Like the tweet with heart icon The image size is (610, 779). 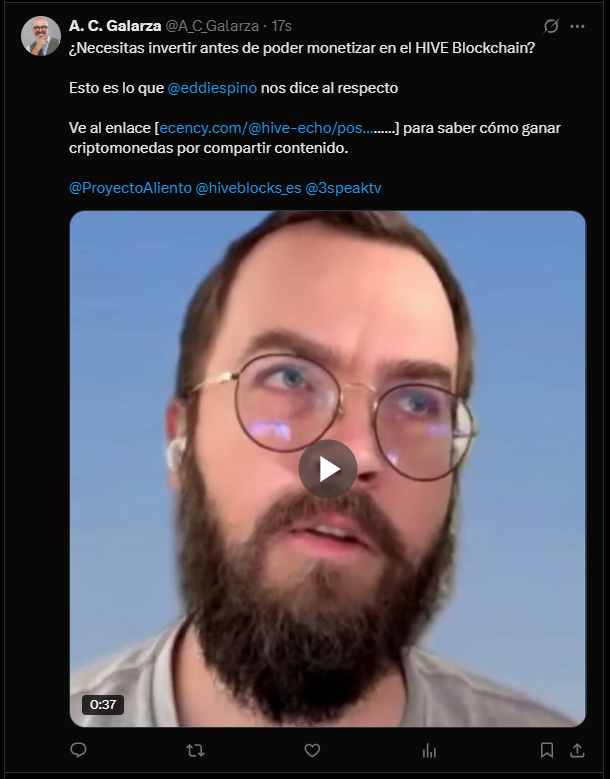click(x=312, y=750)
